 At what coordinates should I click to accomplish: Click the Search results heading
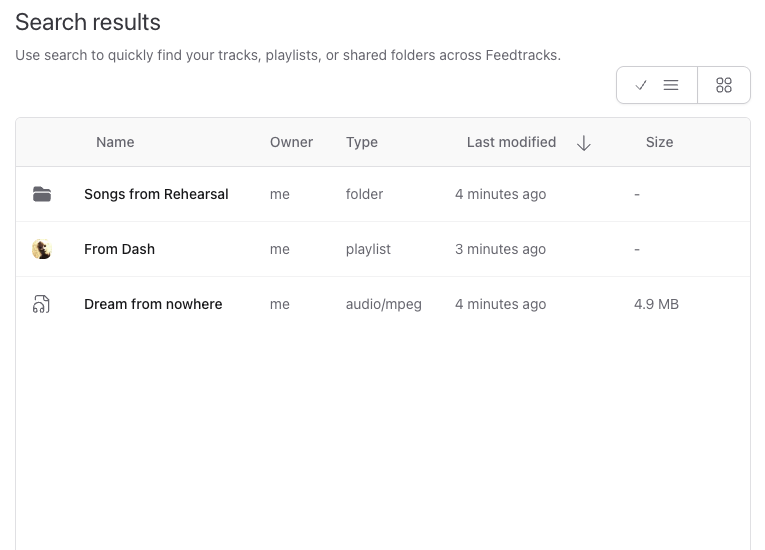click(x=88, y=22)
